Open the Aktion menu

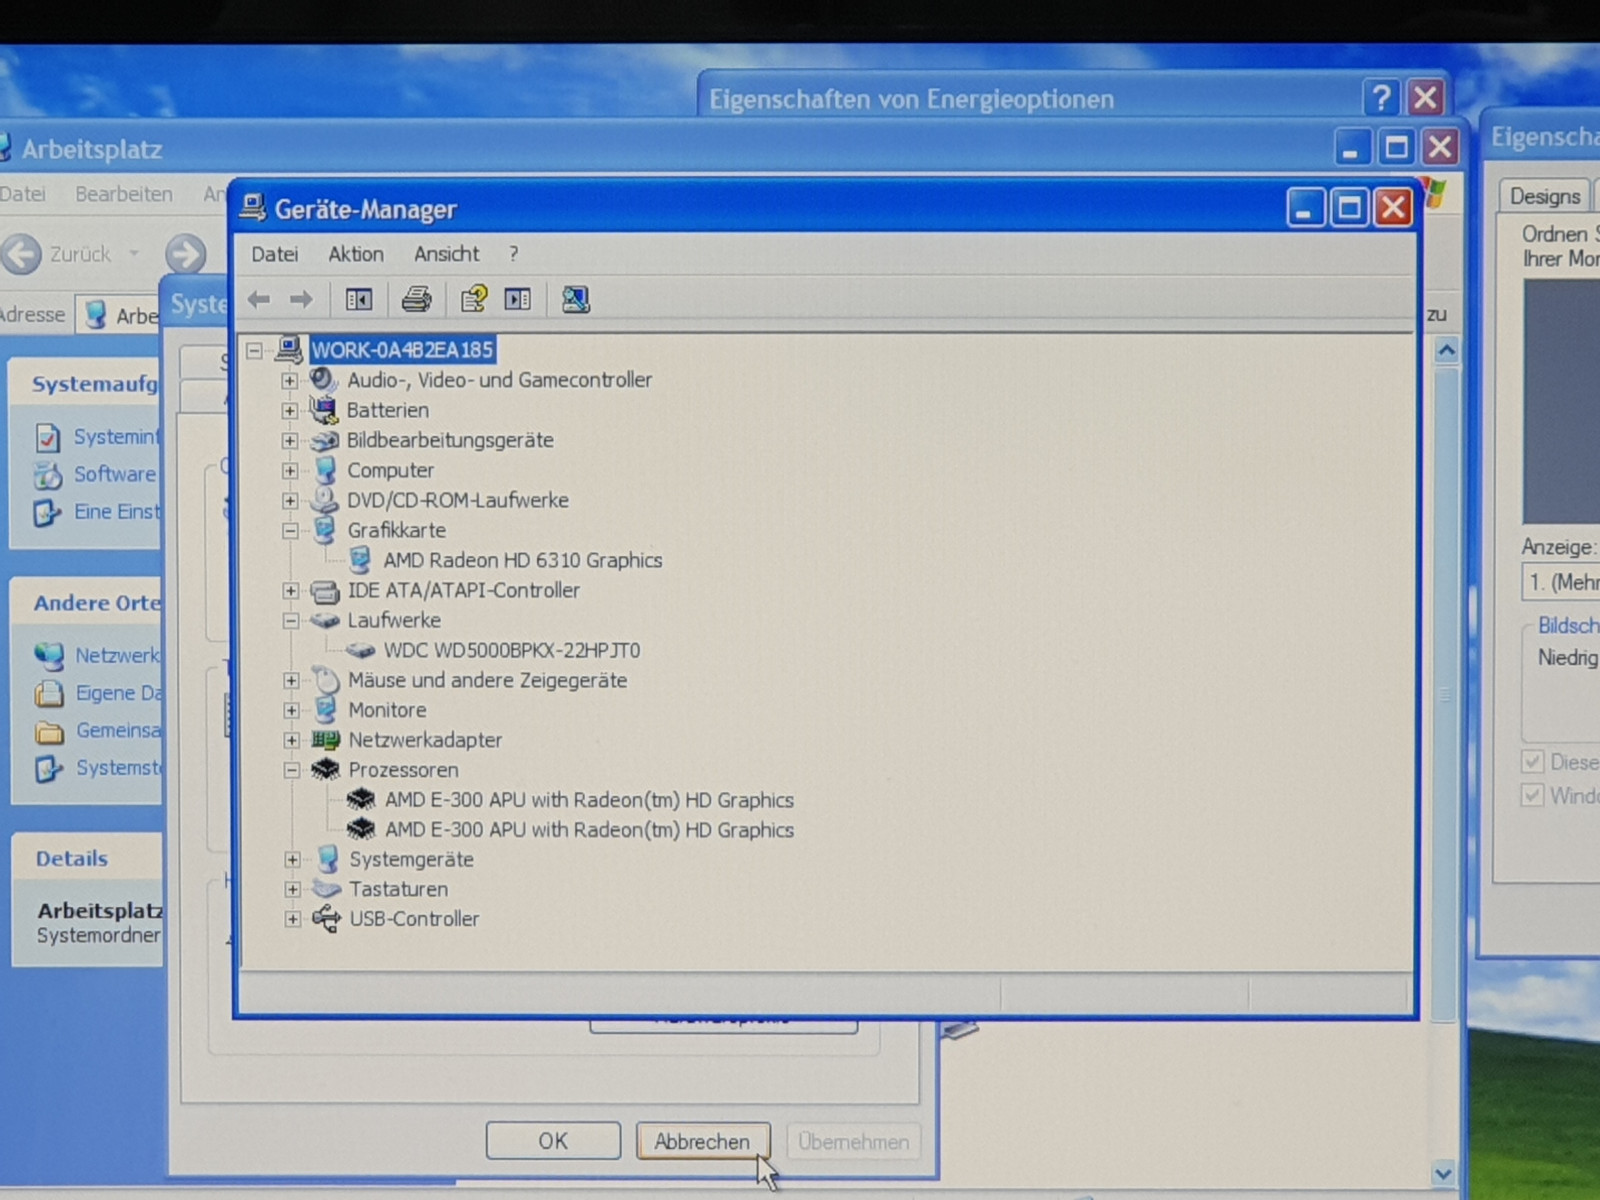[355, 254]
